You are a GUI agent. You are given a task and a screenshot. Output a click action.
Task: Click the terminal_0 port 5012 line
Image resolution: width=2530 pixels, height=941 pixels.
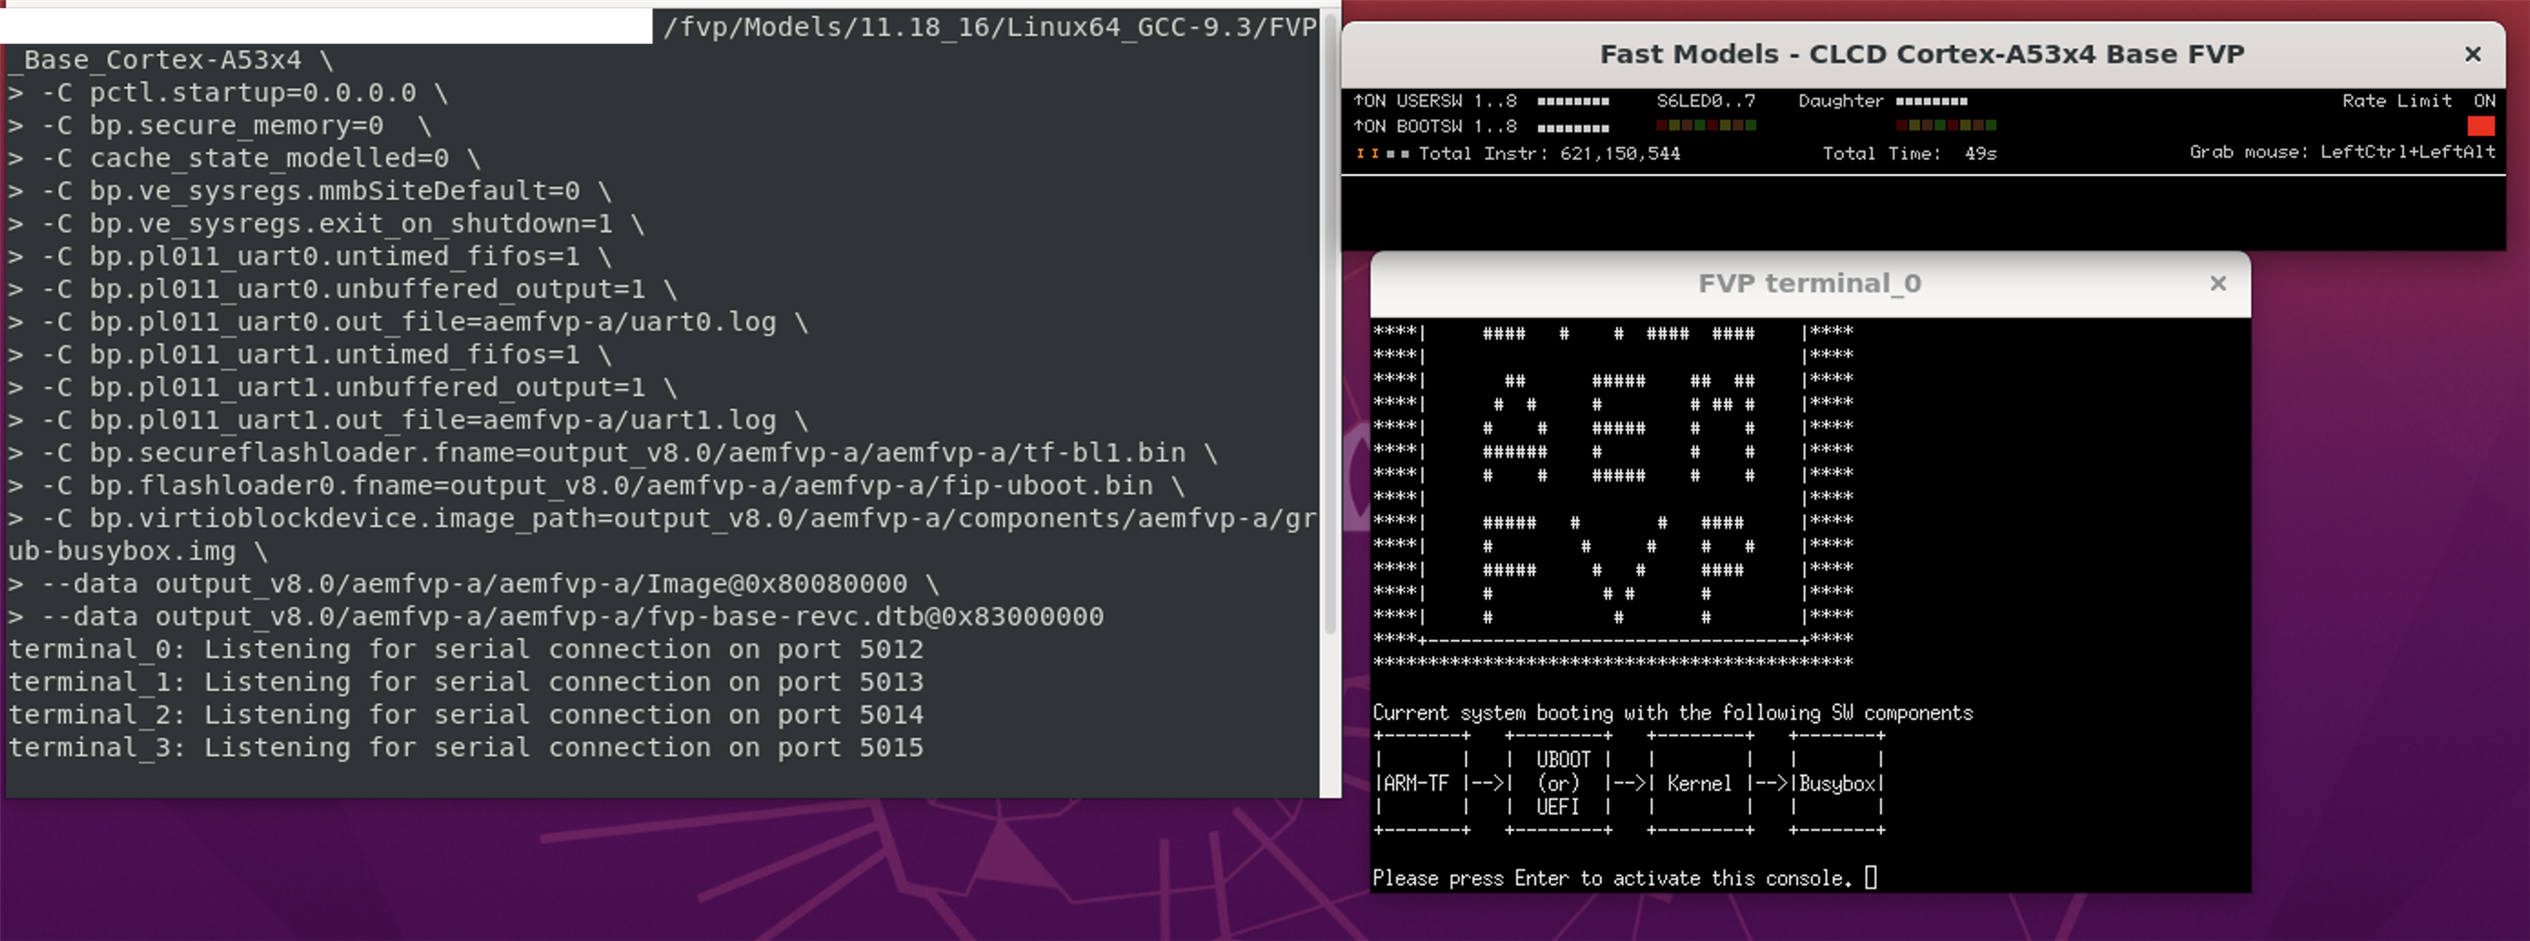tap(466, 649)
